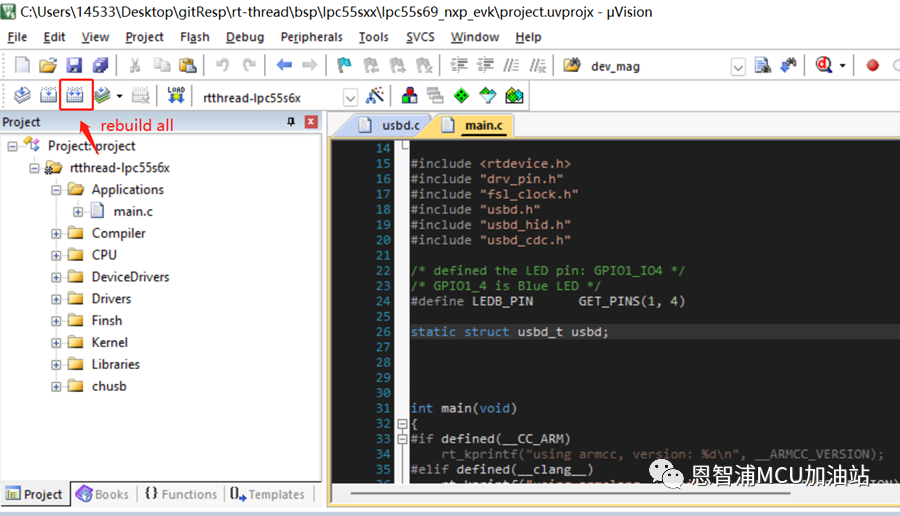Click the Open file folder icon

click(47, 65)
